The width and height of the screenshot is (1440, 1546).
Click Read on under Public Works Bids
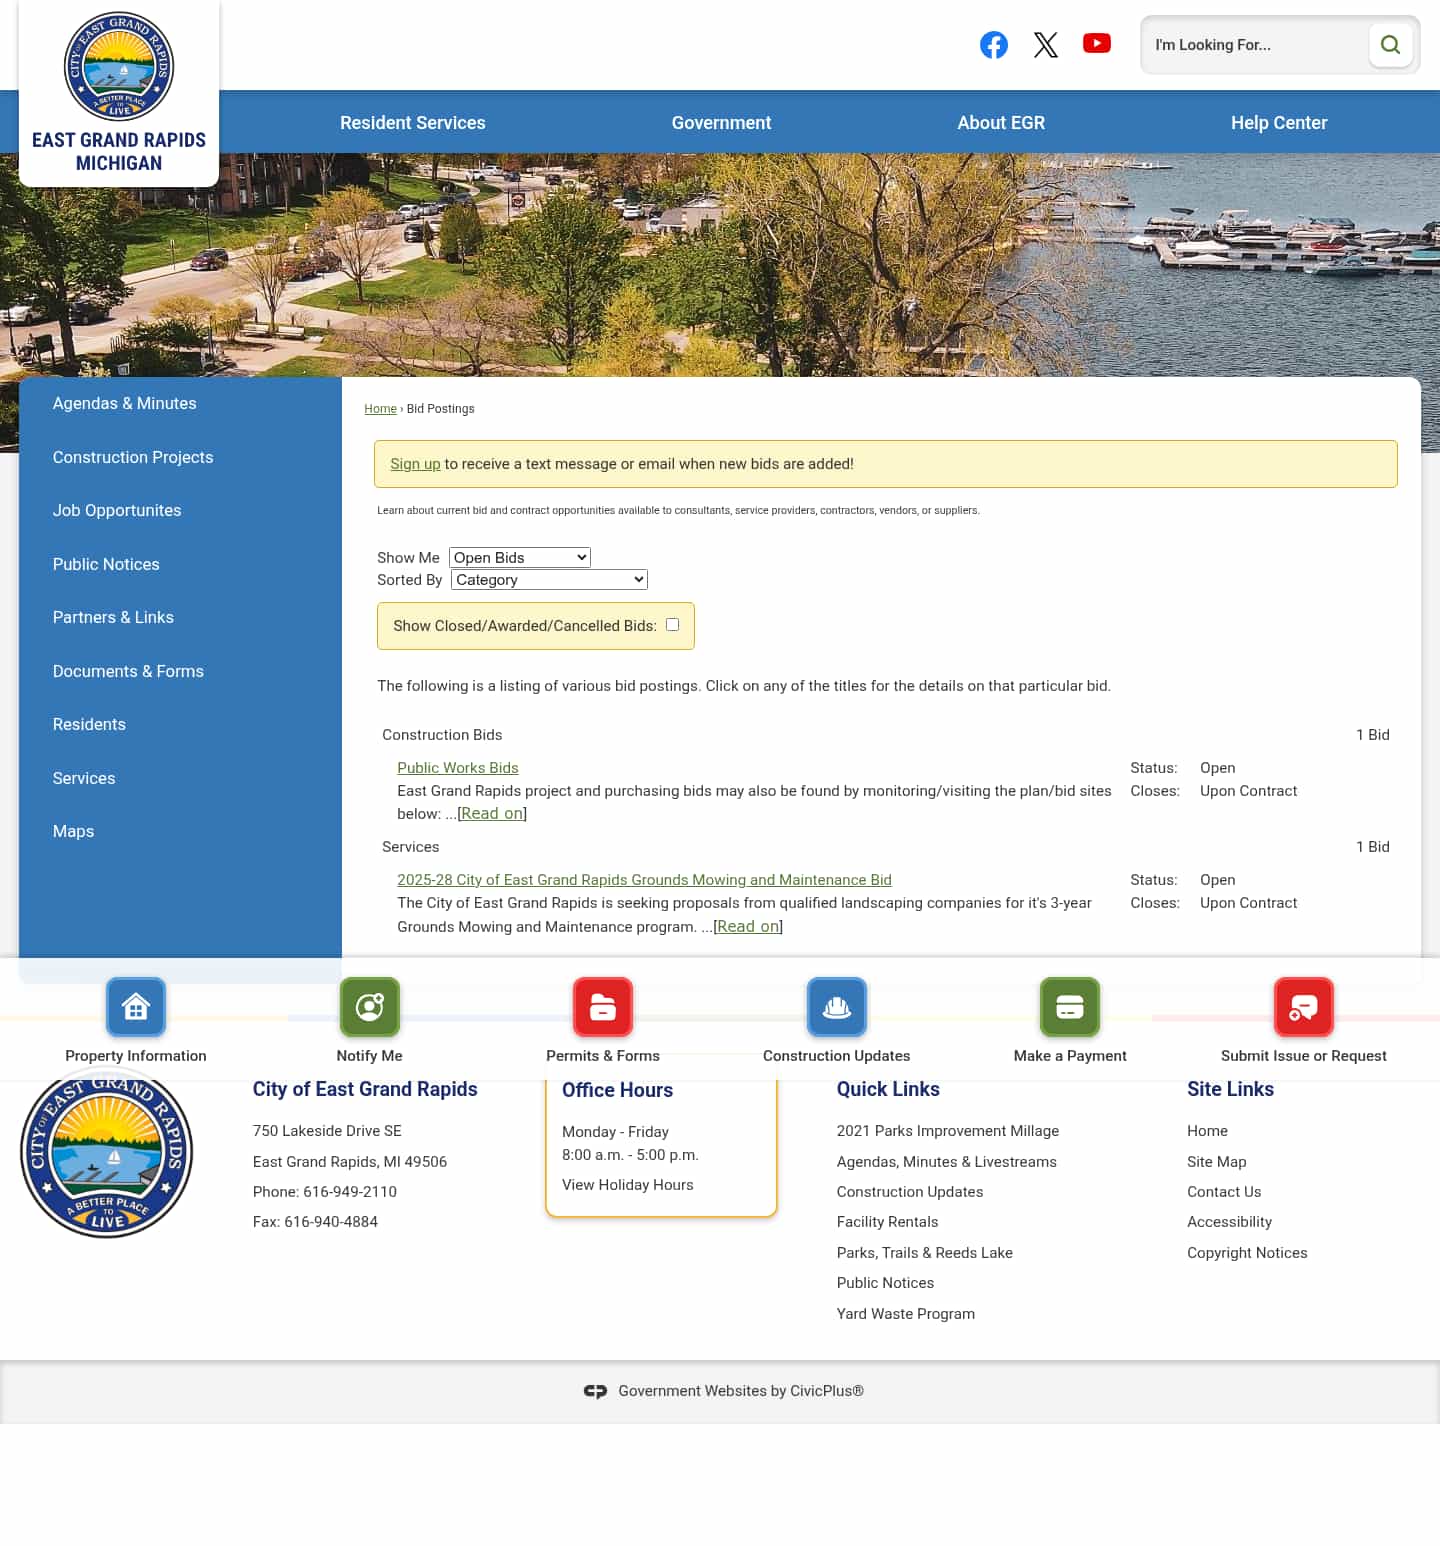point(492,814)
